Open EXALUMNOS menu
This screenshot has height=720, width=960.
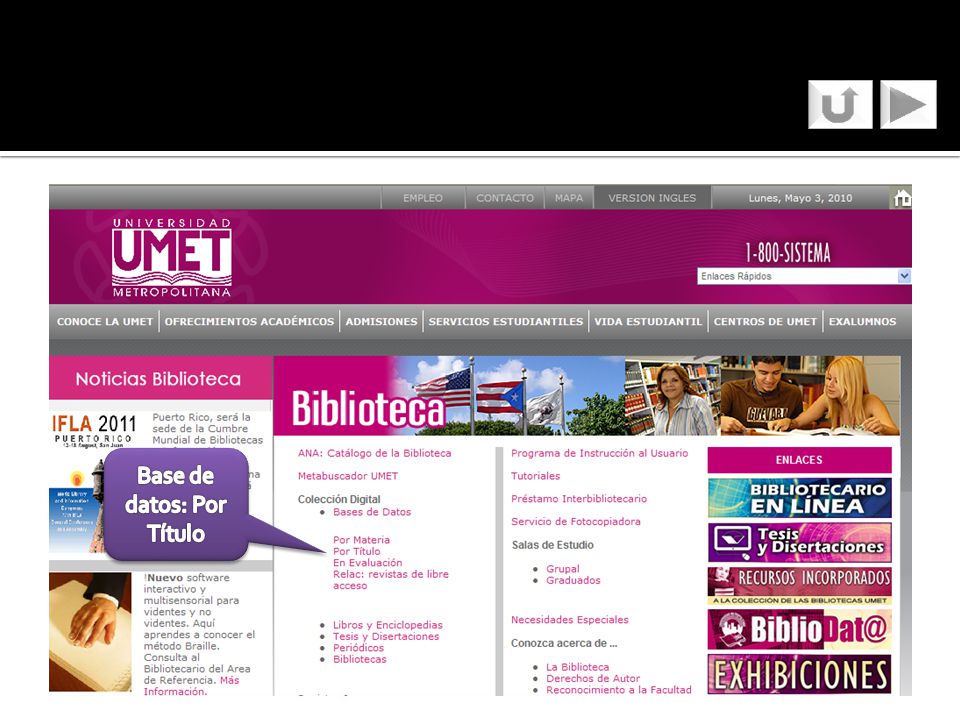click(x=862, y=321)
